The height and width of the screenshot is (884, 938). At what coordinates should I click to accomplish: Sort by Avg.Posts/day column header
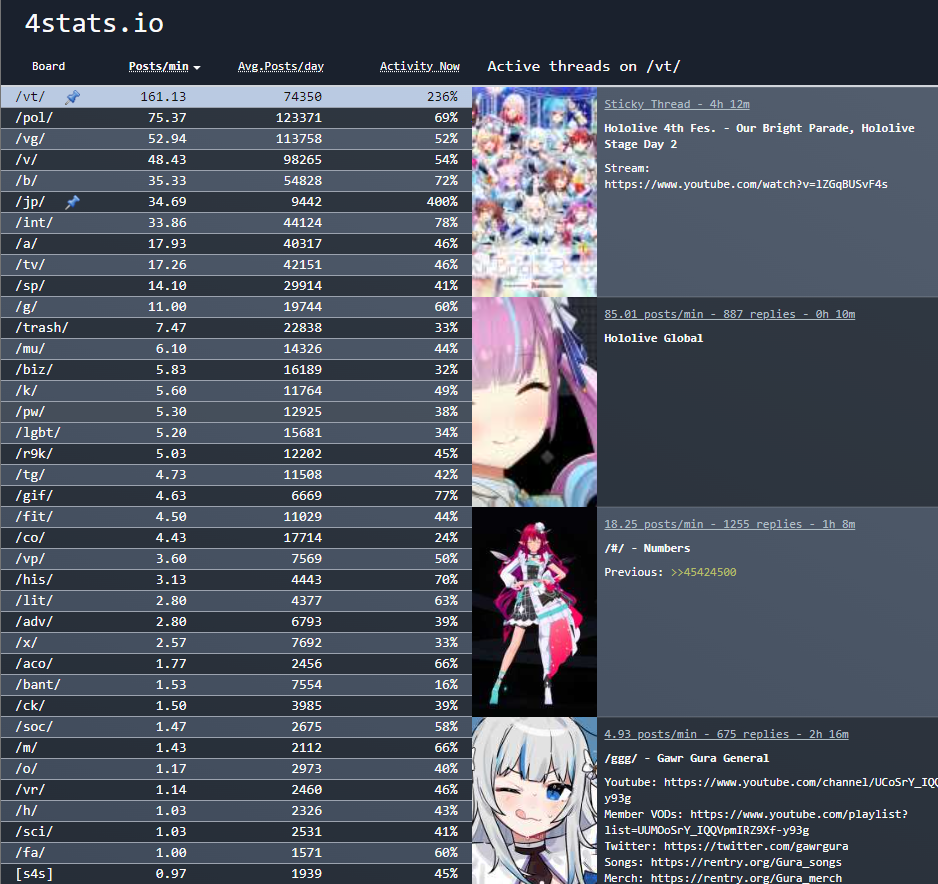coord(281,66)
